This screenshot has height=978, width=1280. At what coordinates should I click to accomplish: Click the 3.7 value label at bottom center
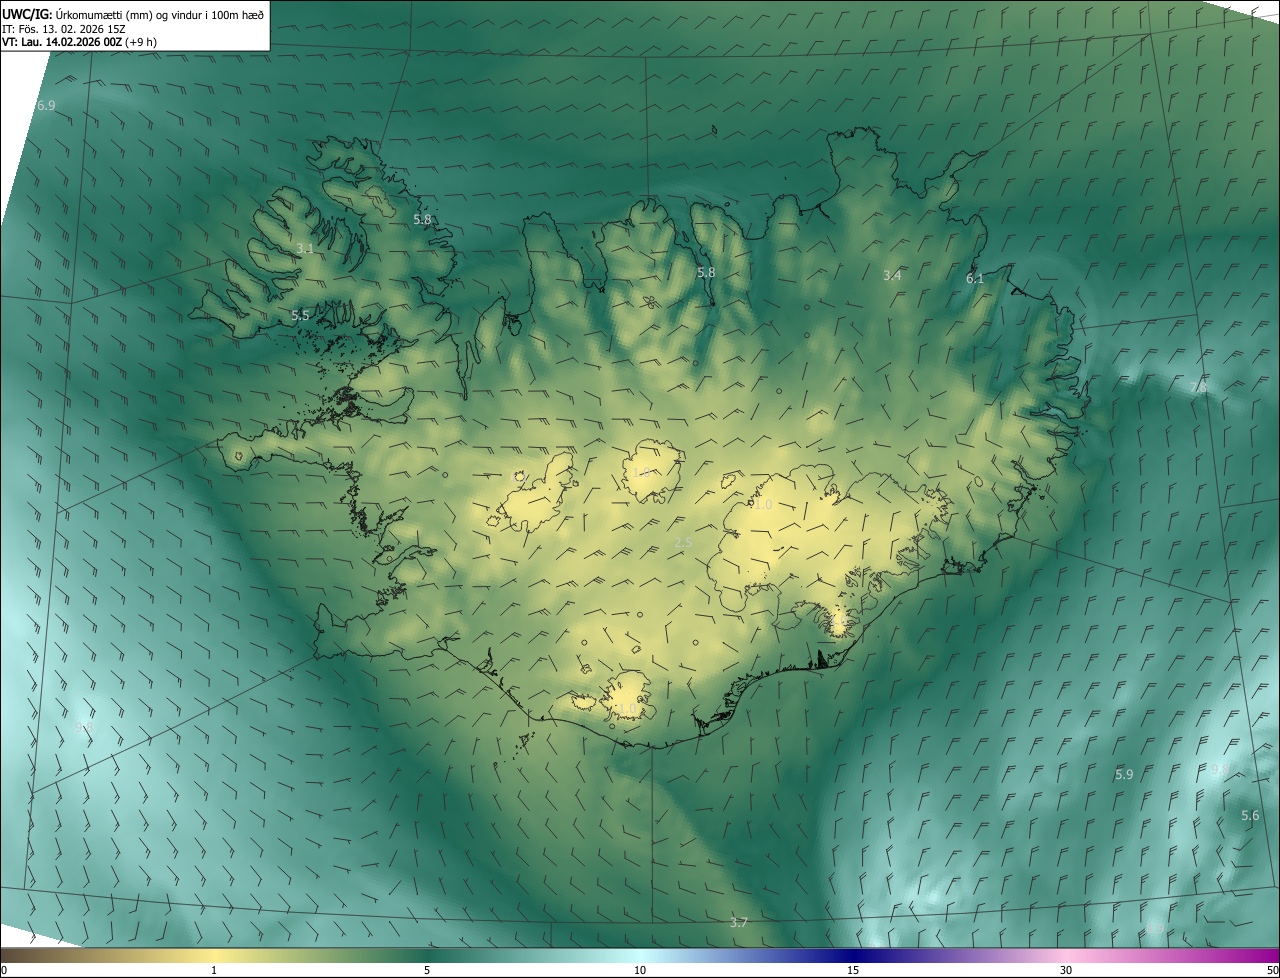tap(738, 922)
